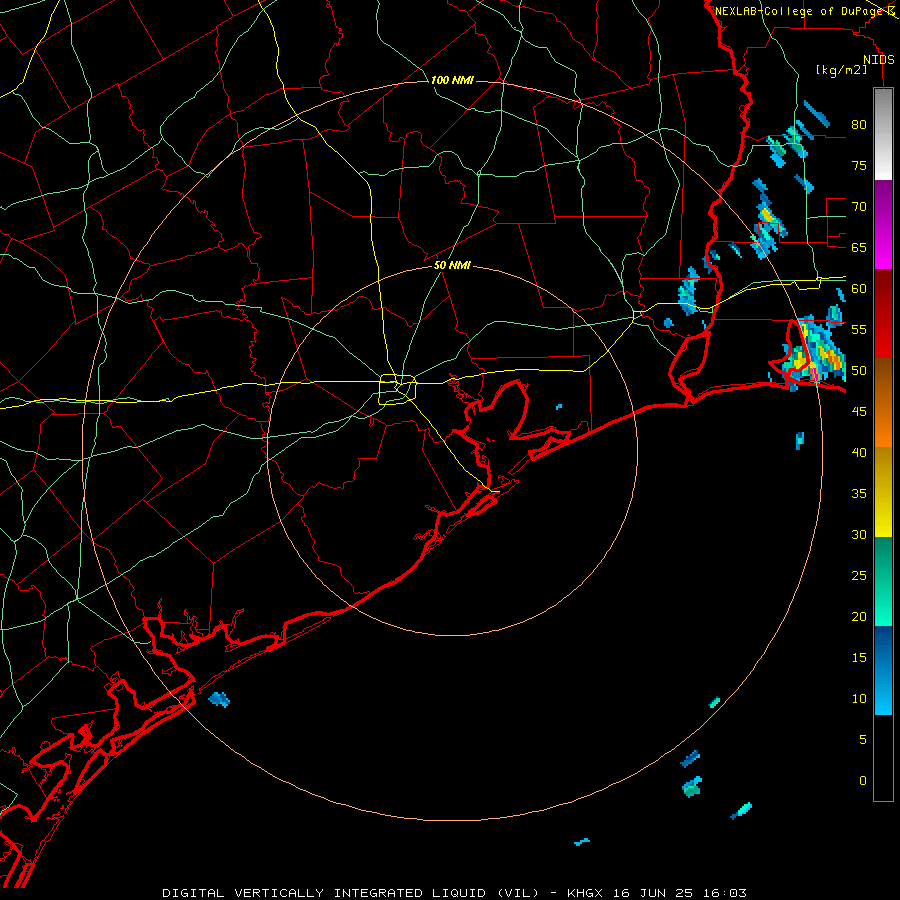Pick the white-gray segment of the color bar
Screen dimensions: 900x900
pyautogui.click(x=883, y=134)
